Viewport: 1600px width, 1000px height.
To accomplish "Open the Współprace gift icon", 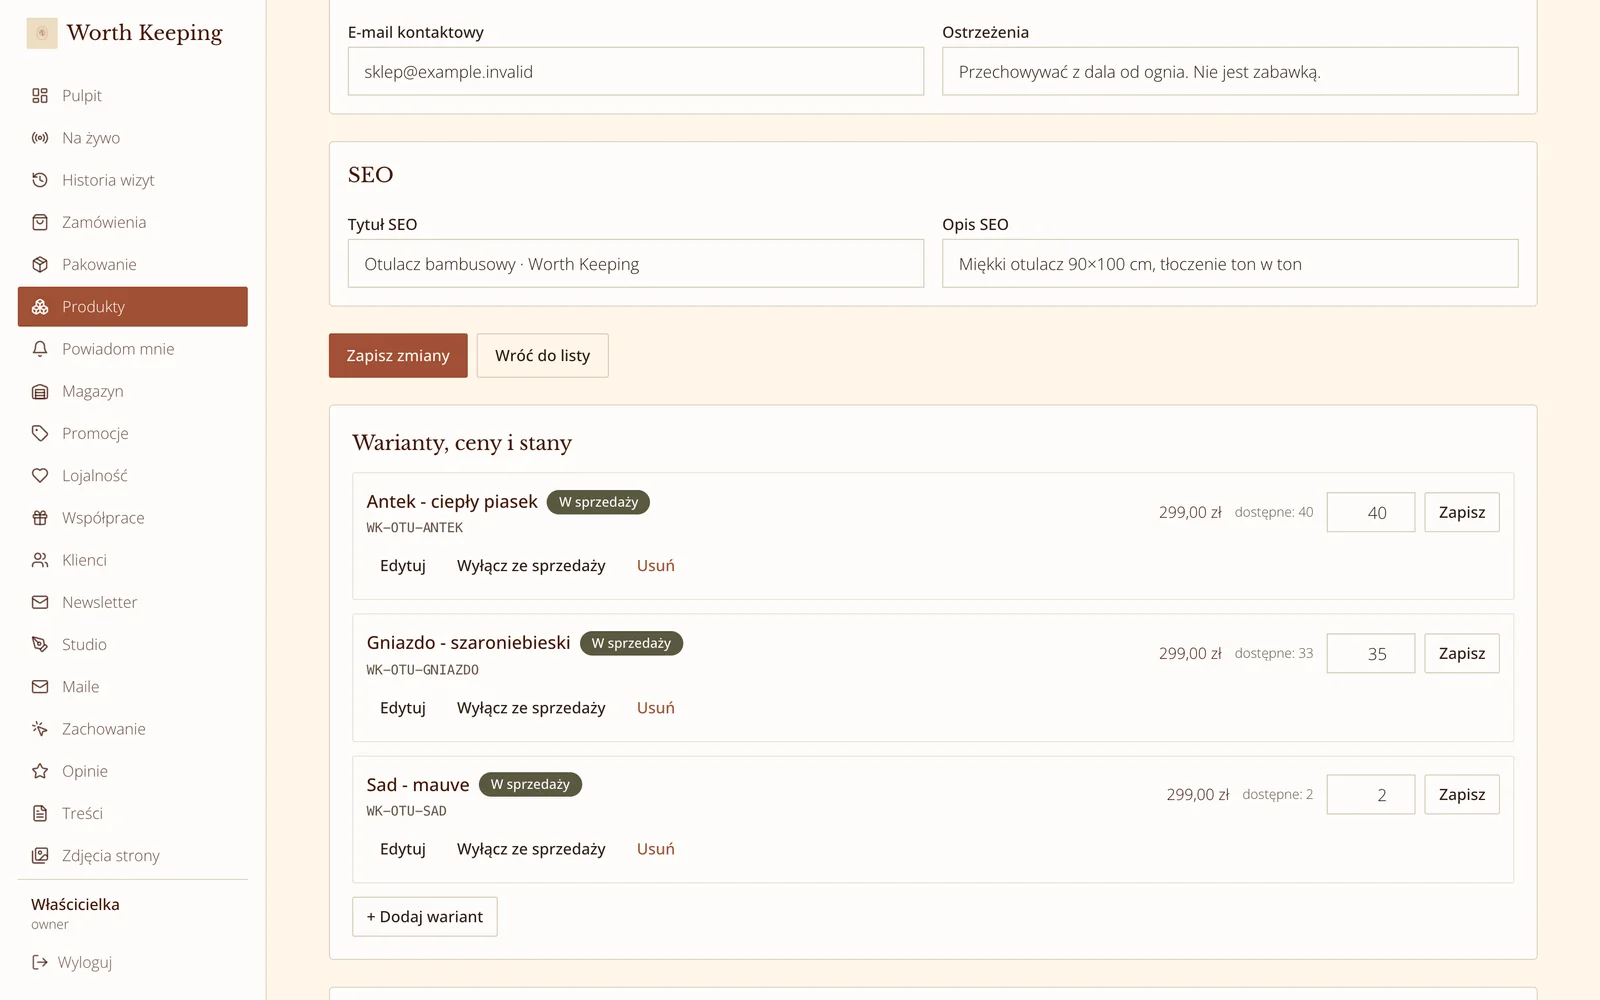I will click(40, 518).
